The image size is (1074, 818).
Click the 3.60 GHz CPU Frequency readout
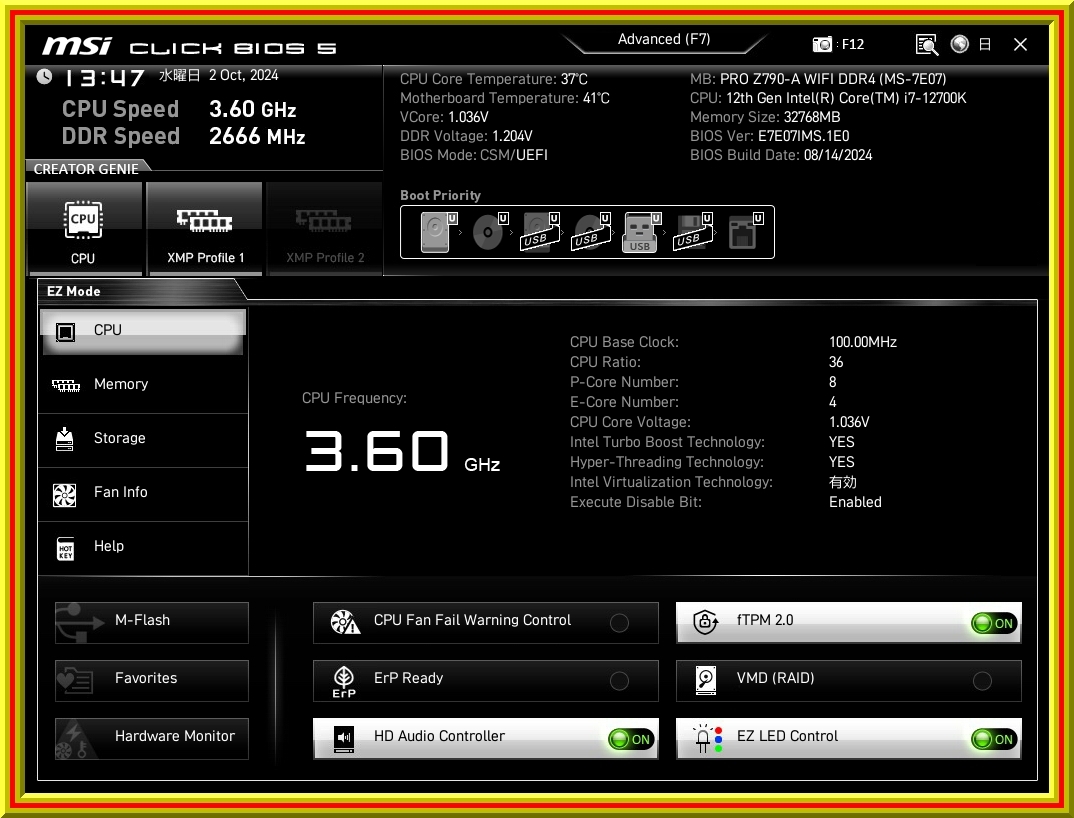[402, 451]
